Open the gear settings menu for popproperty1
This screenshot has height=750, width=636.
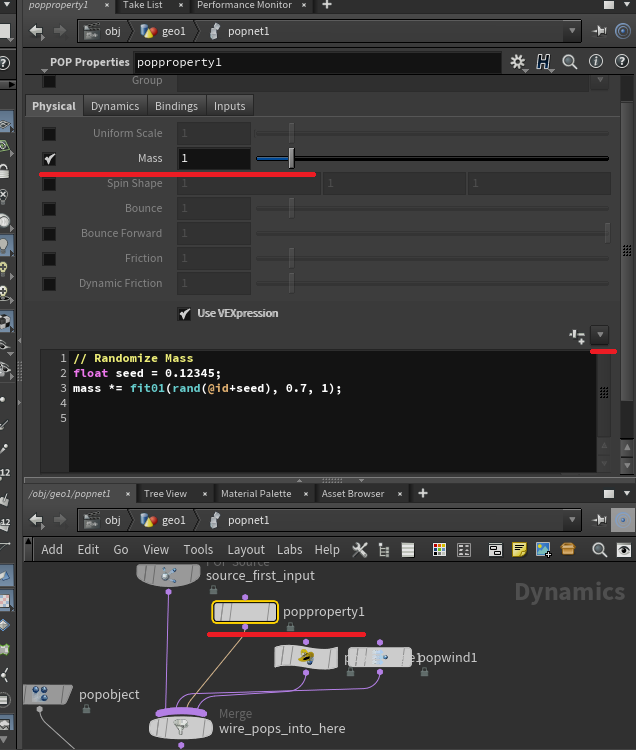tap(517, 62)
